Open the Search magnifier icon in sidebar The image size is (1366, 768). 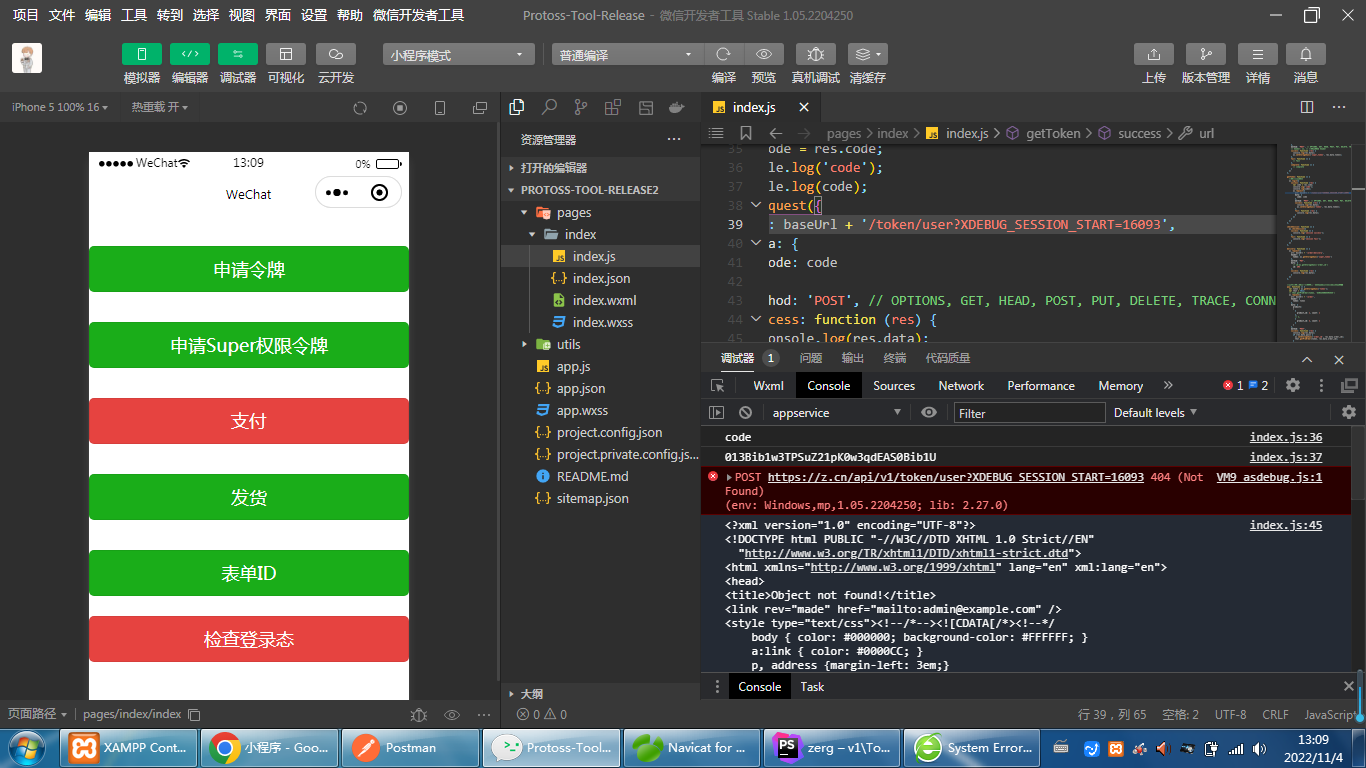tap(549, 107)
